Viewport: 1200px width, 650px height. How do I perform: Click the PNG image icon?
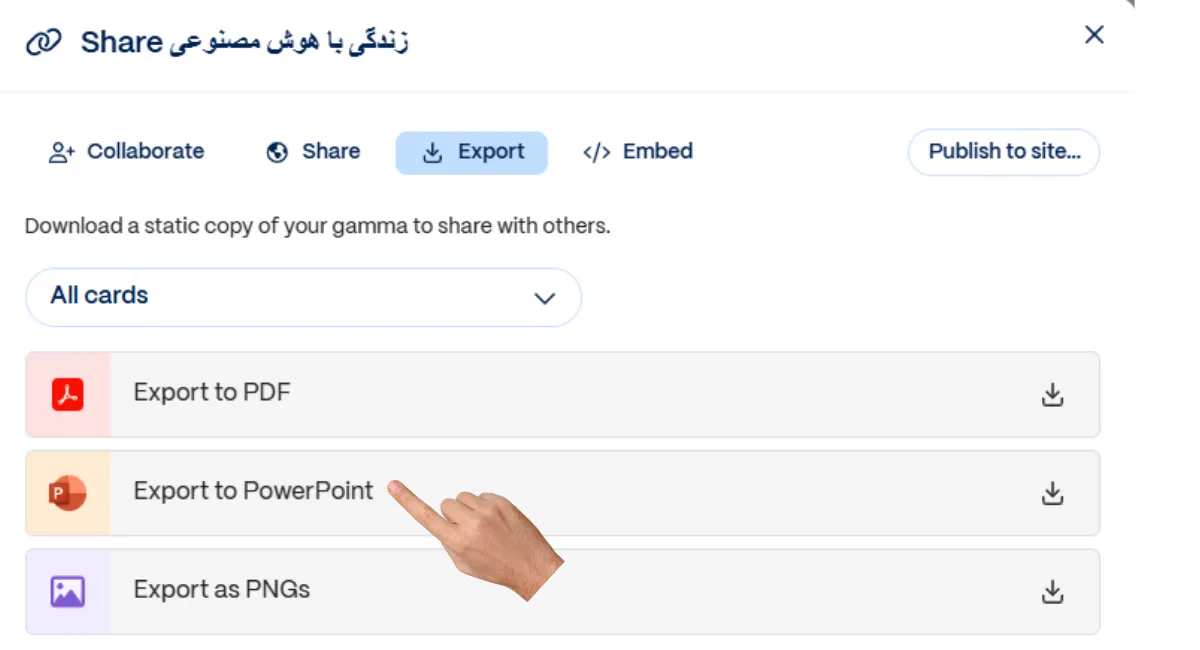67,592
